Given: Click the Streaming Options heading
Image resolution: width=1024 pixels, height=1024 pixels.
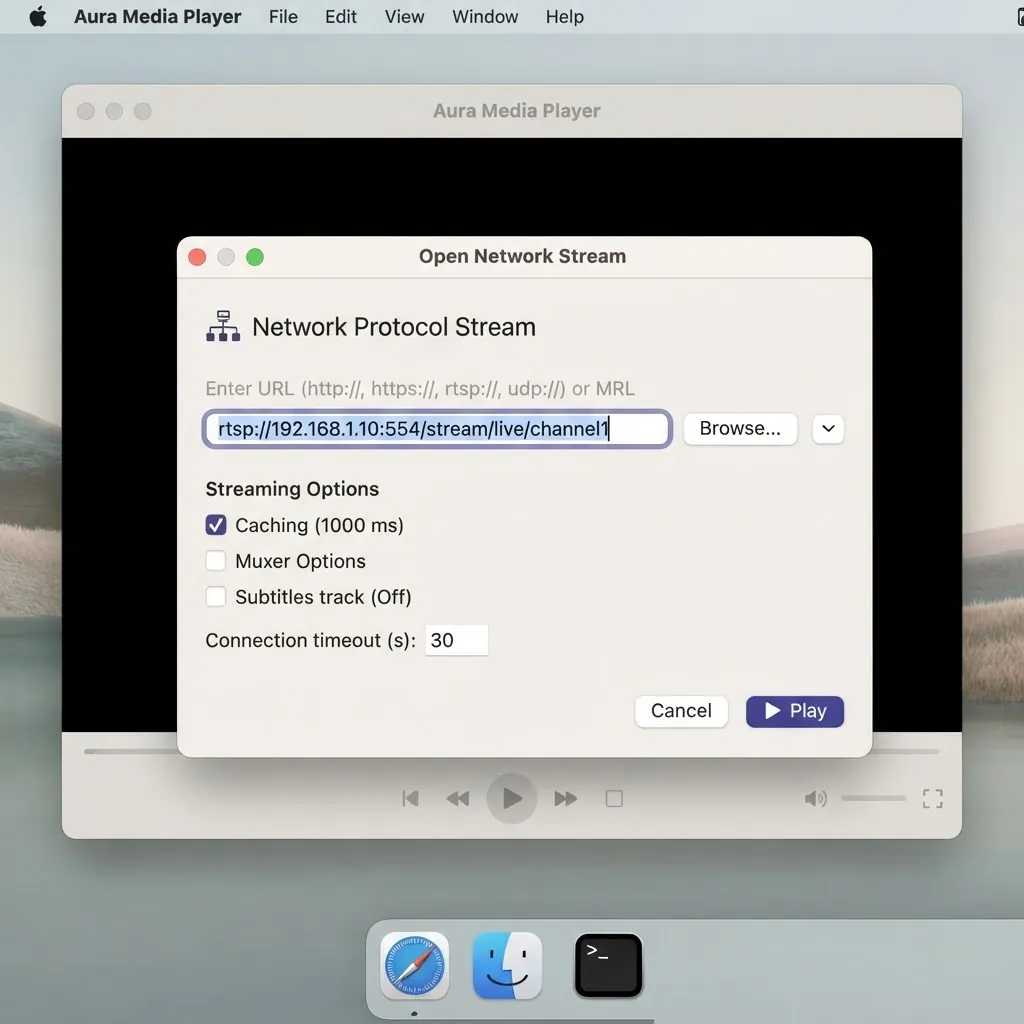Looking at the screenshot, I should click(x=292, y=488).
